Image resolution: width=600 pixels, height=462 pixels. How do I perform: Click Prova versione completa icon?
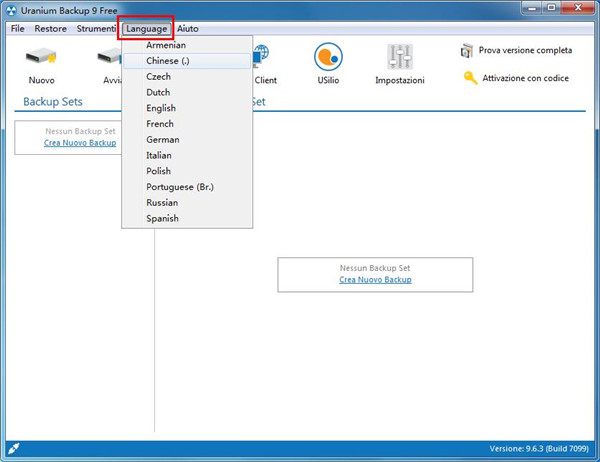pyautogui.click(x=466, y=51)
